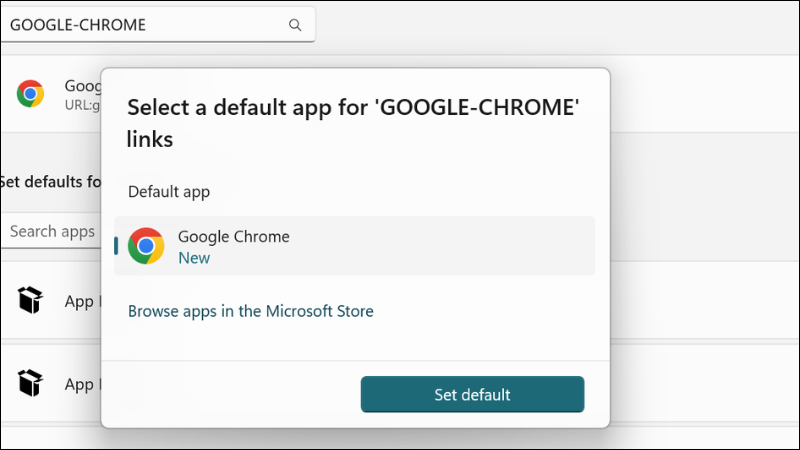This screenshot has width=800, height=450.
Task: Select the bottom App label next to box icon
Action: [82, 384]
